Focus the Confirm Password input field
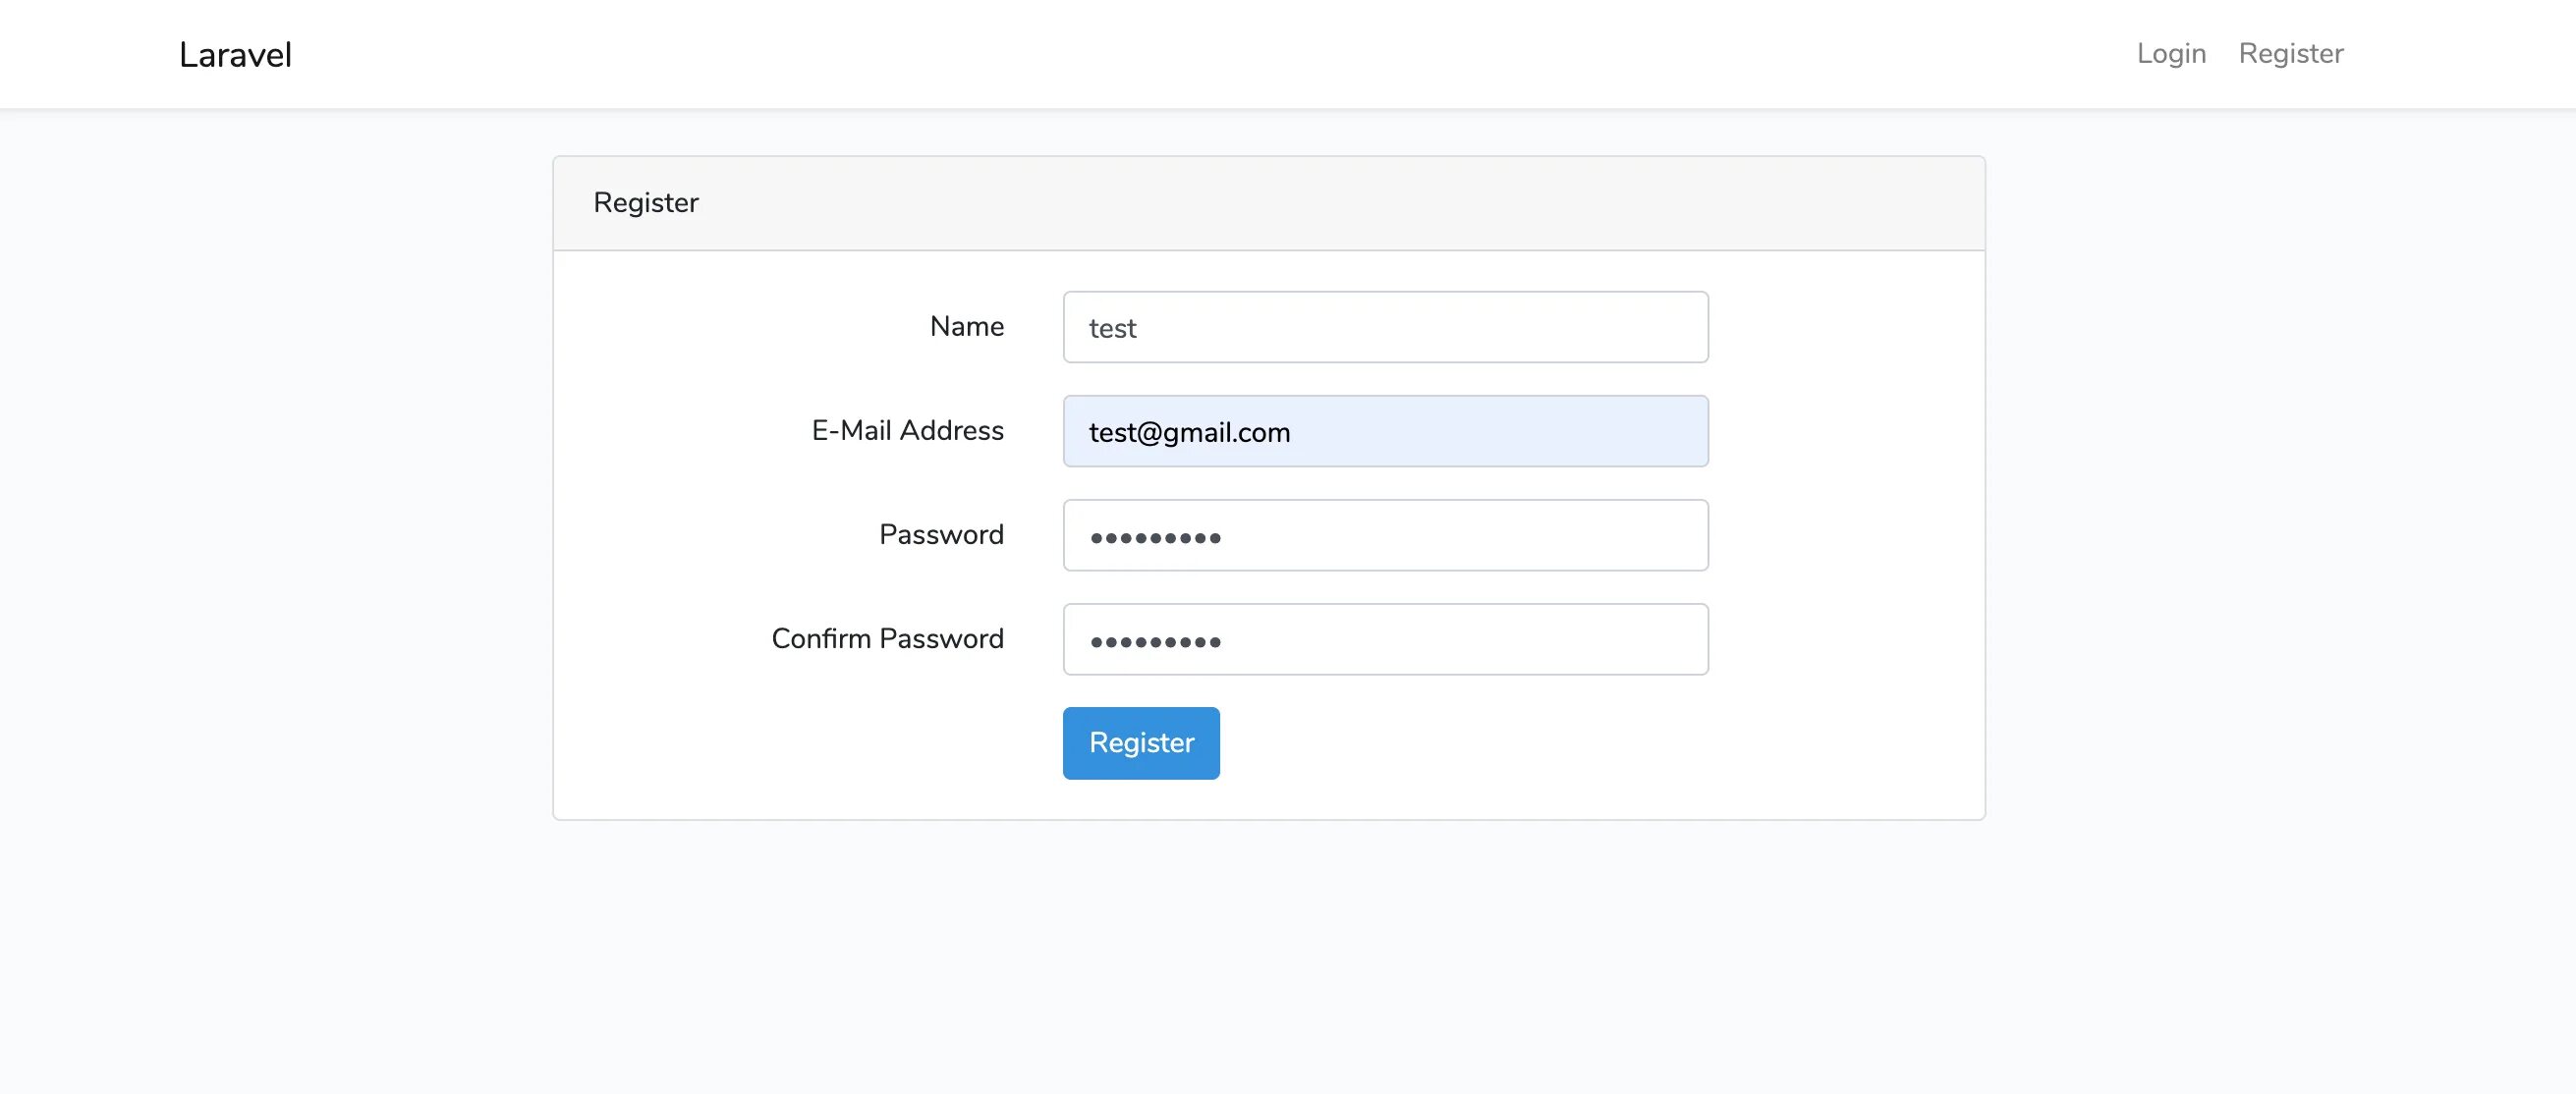Image resolution: width=2576 pixels, height=1094 pixels. (1385, 639)
